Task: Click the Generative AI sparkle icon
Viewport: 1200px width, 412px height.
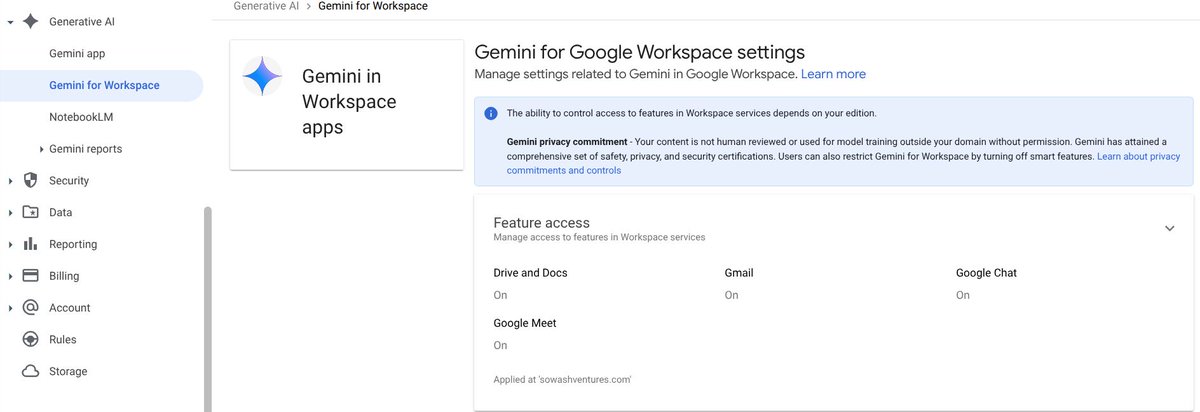Action: 30,21
